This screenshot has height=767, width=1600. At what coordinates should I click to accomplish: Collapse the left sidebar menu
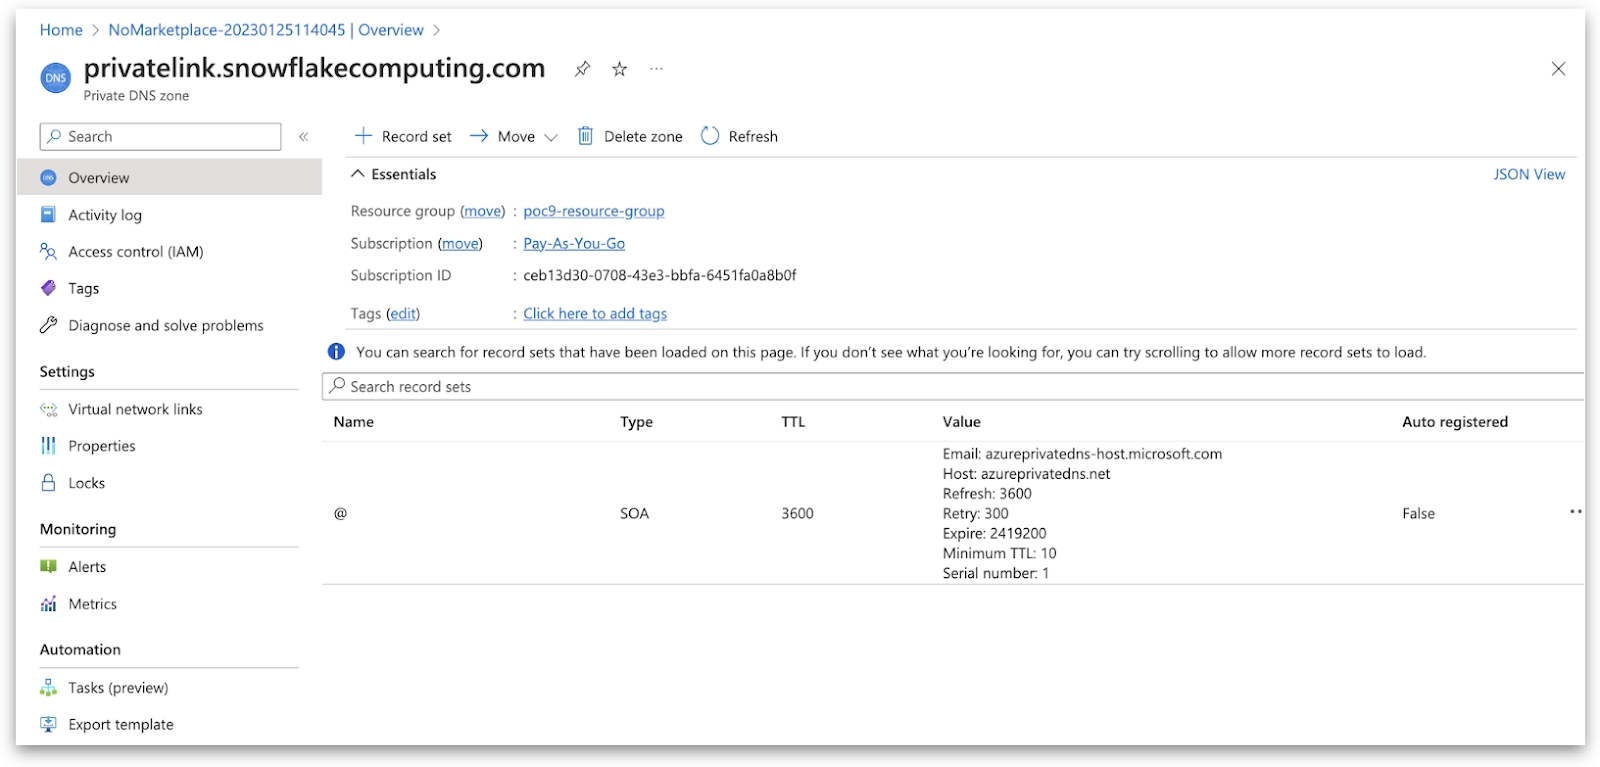coord(303,137)
